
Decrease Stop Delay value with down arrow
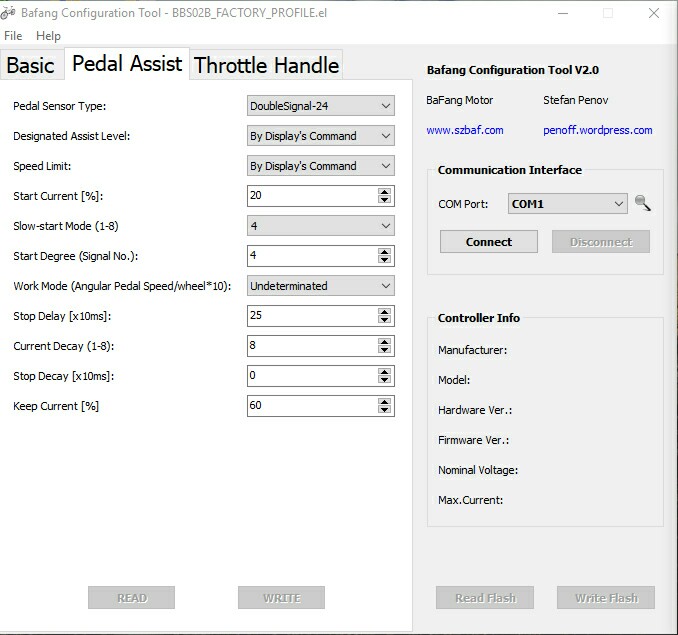pyautogui.click(x=385, y=320)
